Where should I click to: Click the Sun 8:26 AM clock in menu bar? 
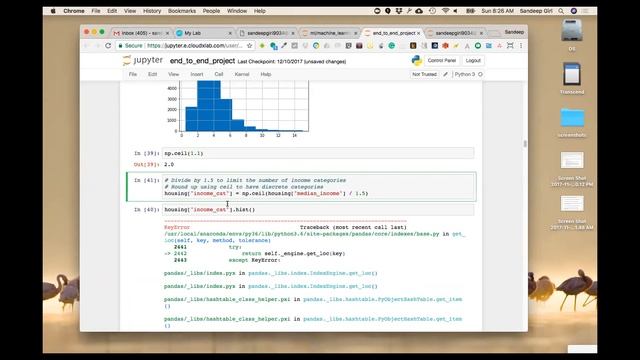click(497, 11)
